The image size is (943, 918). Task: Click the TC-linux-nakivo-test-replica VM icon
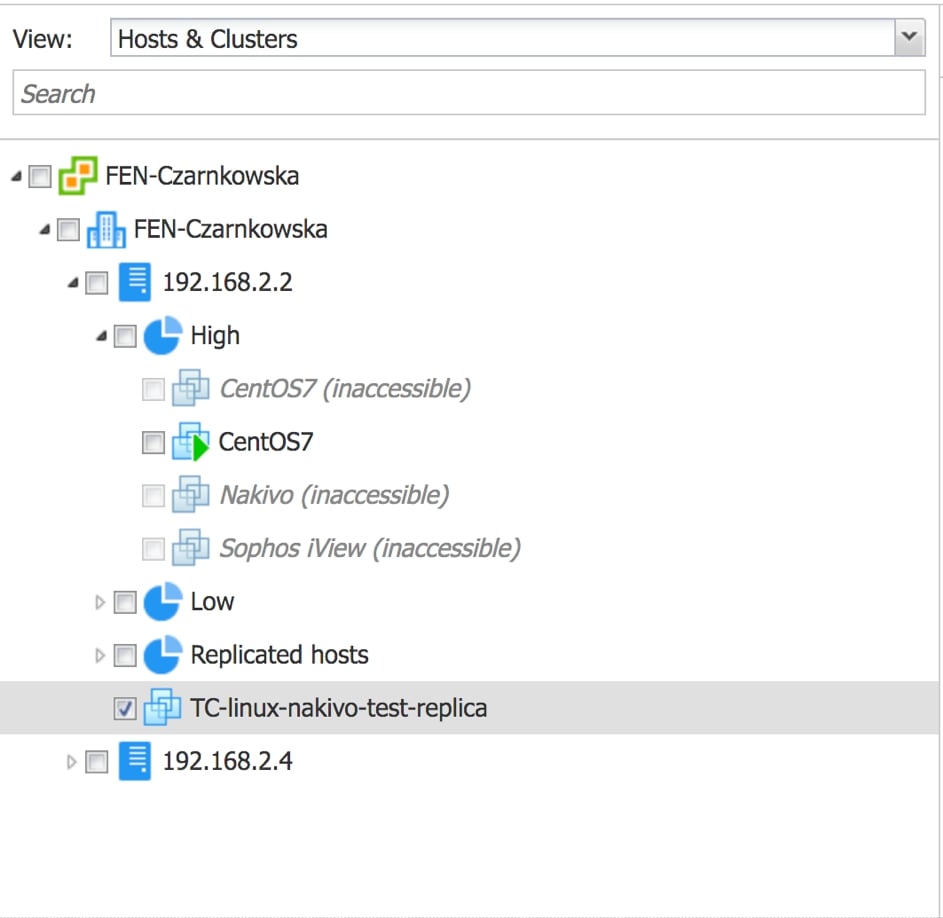coord(162,709)
